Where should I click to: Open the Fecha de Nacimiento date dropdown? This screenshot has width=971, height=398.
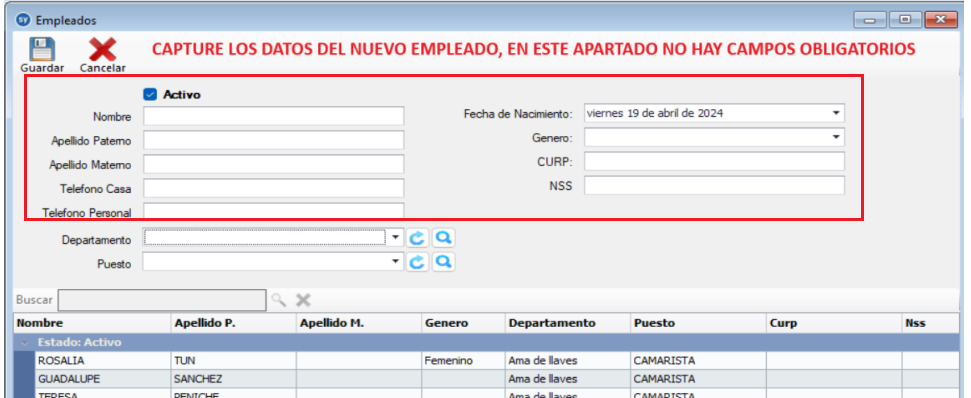tap(836, 113)
